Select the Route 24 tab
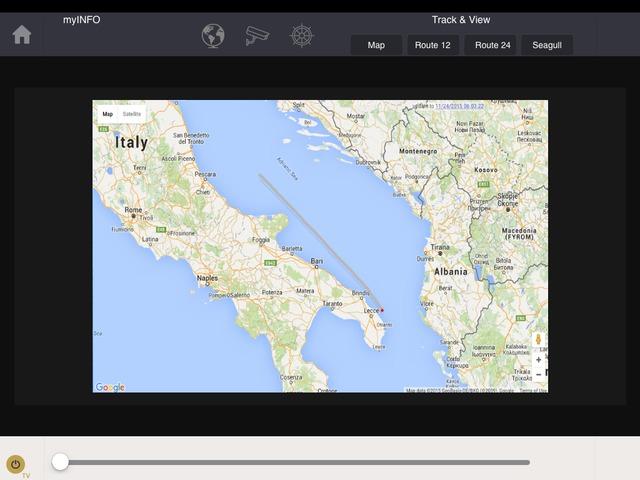This screenshot has width=640, height=480. tap(493, 45)
